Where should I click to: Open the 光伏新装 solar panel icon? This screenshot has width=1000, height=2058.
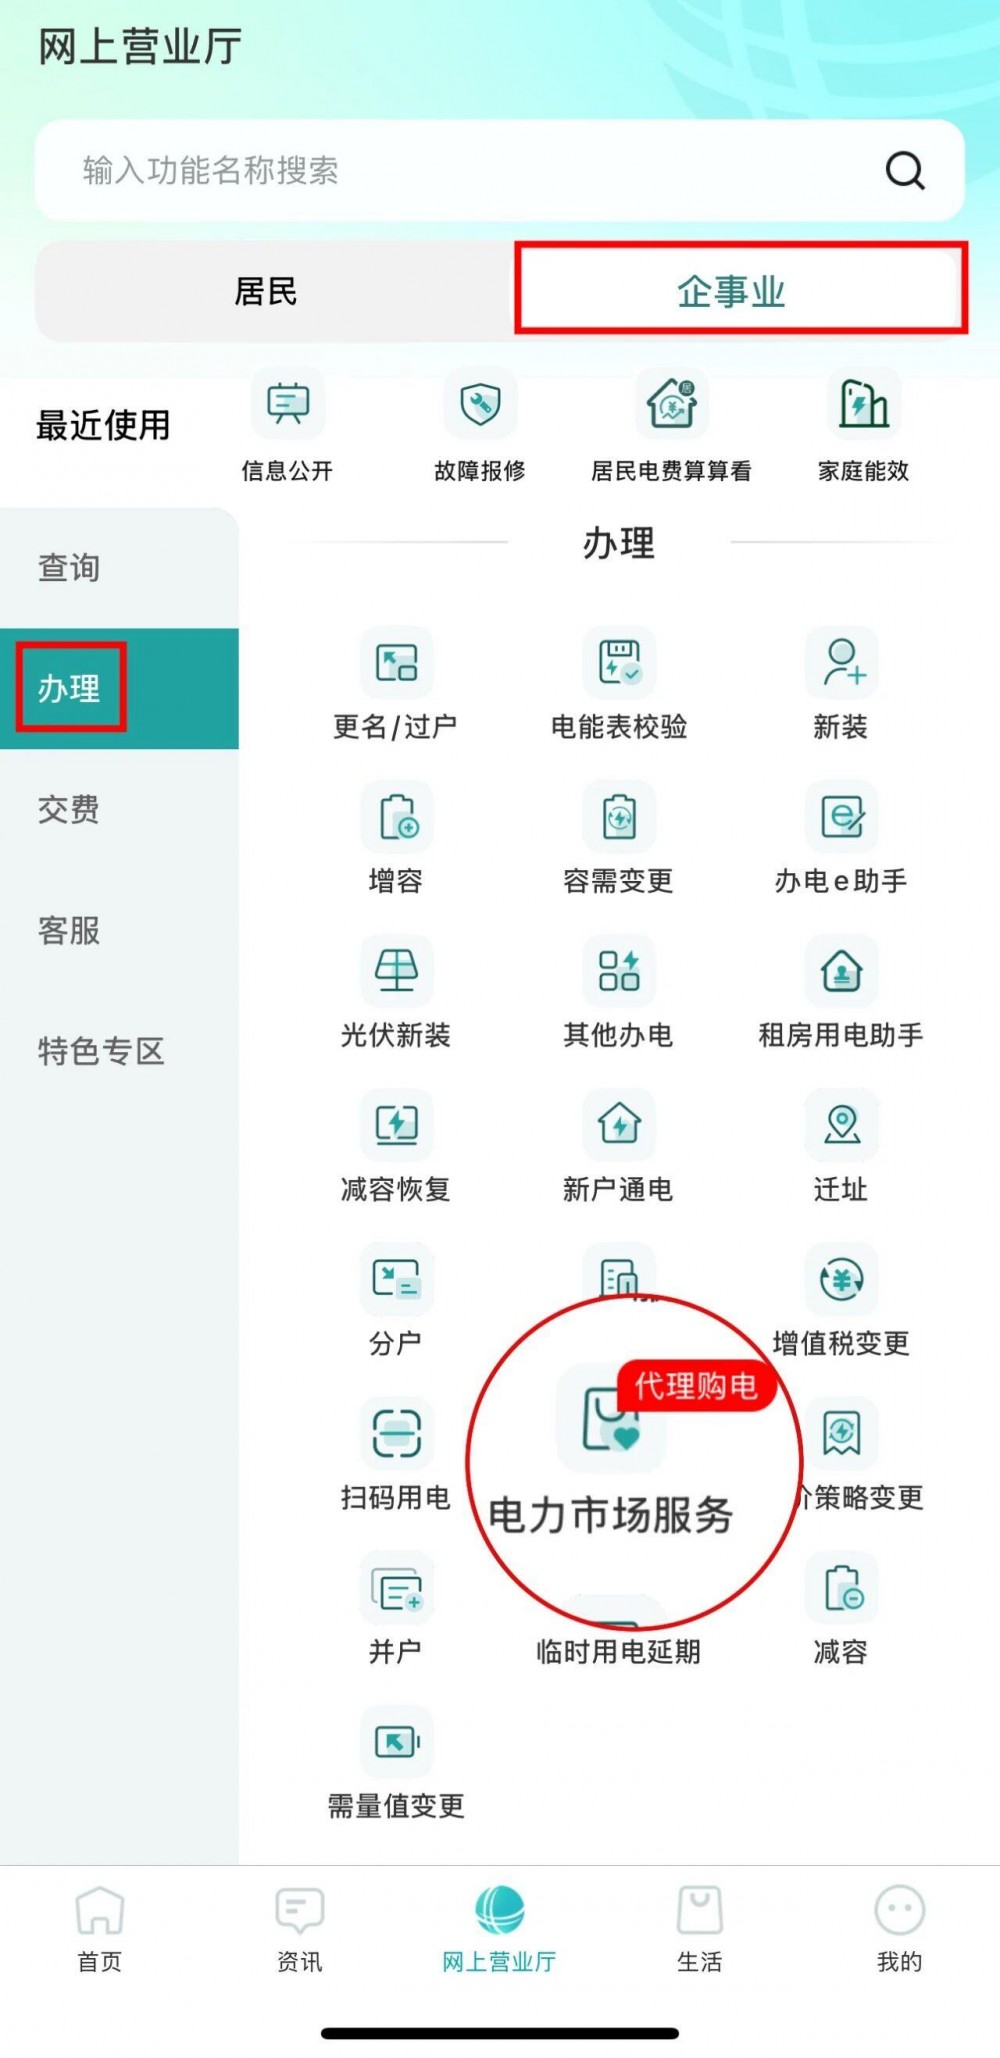pyautogui.click(x=396, y=971)
